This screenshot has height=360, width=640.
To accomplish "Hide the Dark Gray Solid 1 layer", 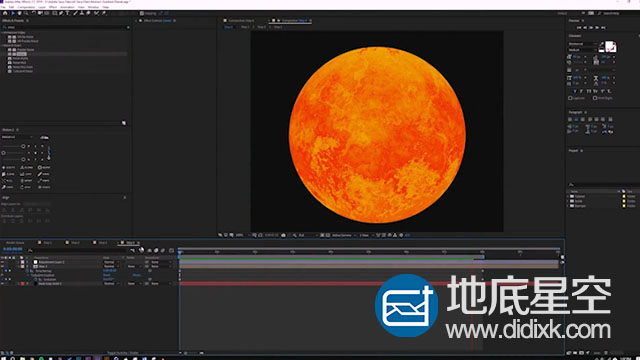I will pos(2,283).
